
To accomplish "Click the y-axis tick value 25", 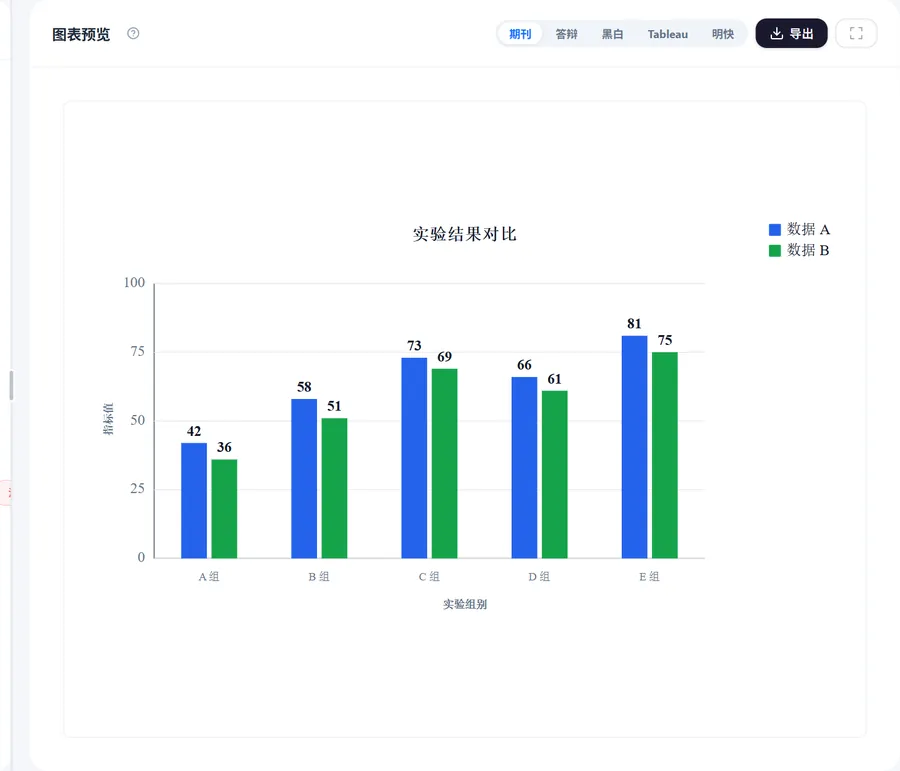I will tap(138, 489).
